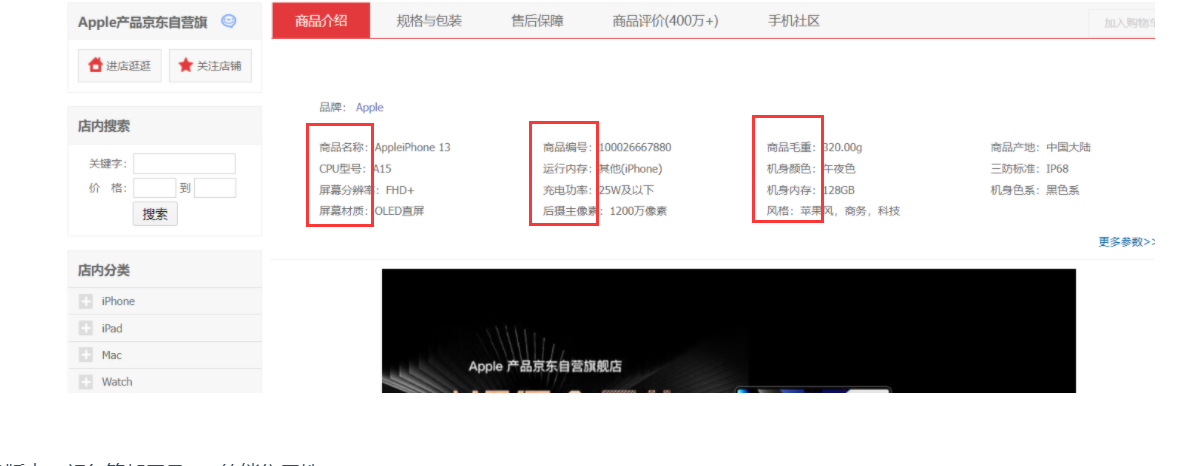Screen dimensions: 1178x466
Task: Focus the 关键字 input field
Action: pyautogui.click(x=184, y=163)
